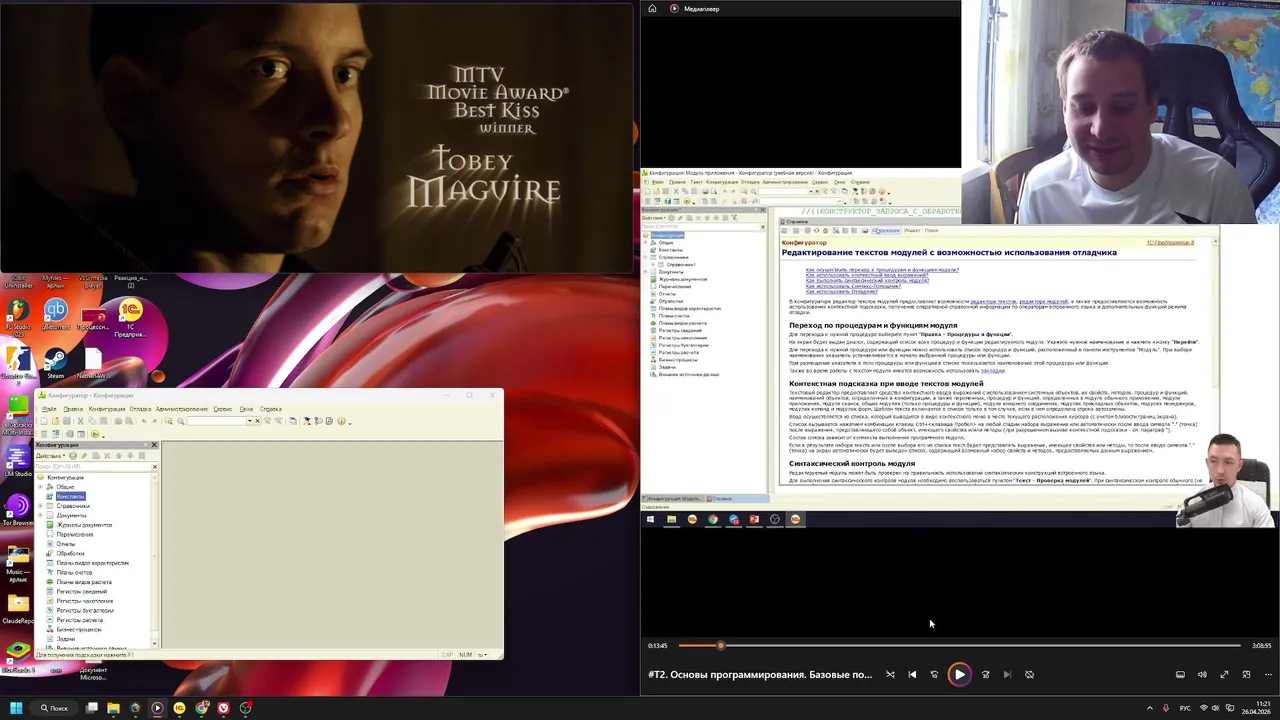Open the 1C icon on the taskbar
Viewport: 1280px width, 720px height.
click(x=180, y=708)
